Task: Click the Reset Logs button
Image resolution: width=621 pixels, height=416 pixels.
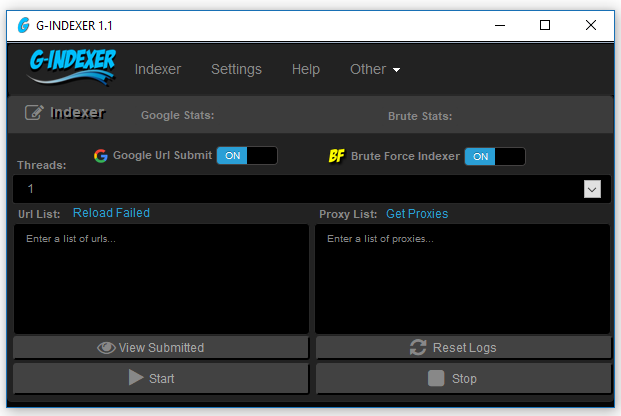Action: pyautogui.click(x=463, y=347)
